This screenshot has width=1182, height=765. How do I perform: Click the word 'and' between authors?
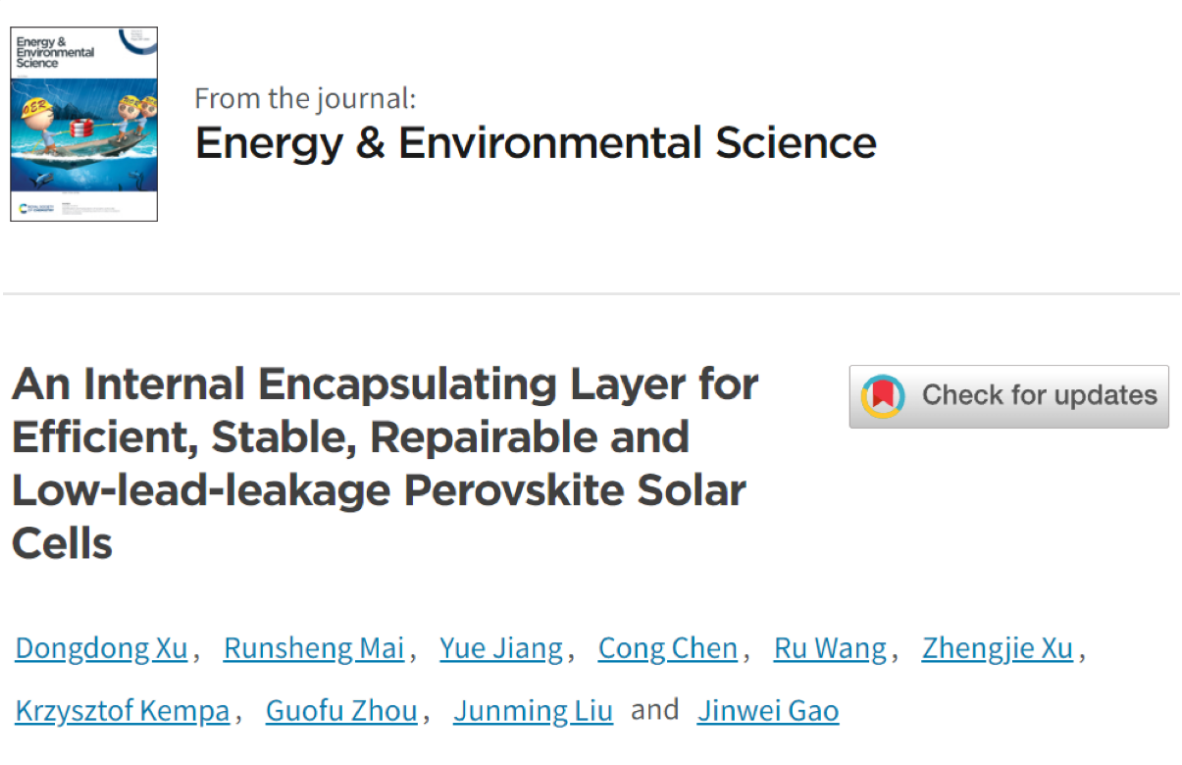pyautogui.click(x=655, y=710)
